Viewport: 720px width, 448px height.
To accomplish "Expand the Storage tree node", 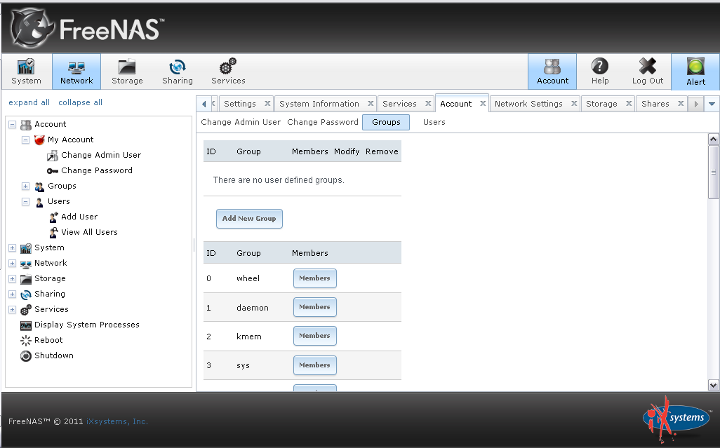I will click(12, 279).
